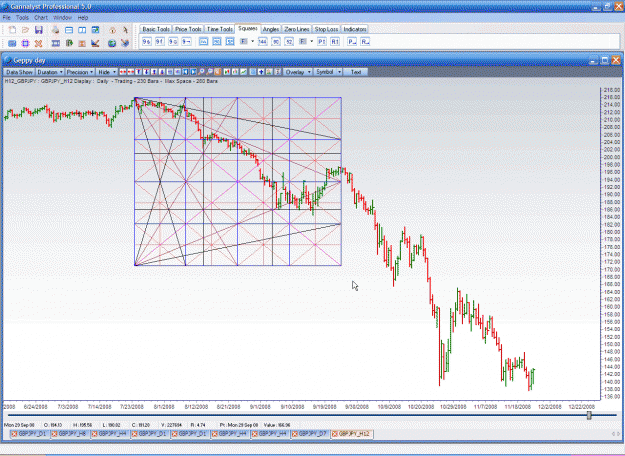Image resolution: width=625 pixels, height=456 pixels.
Task: Expand the arrow beside first F square tool
Action: click(x=252, y=41)
